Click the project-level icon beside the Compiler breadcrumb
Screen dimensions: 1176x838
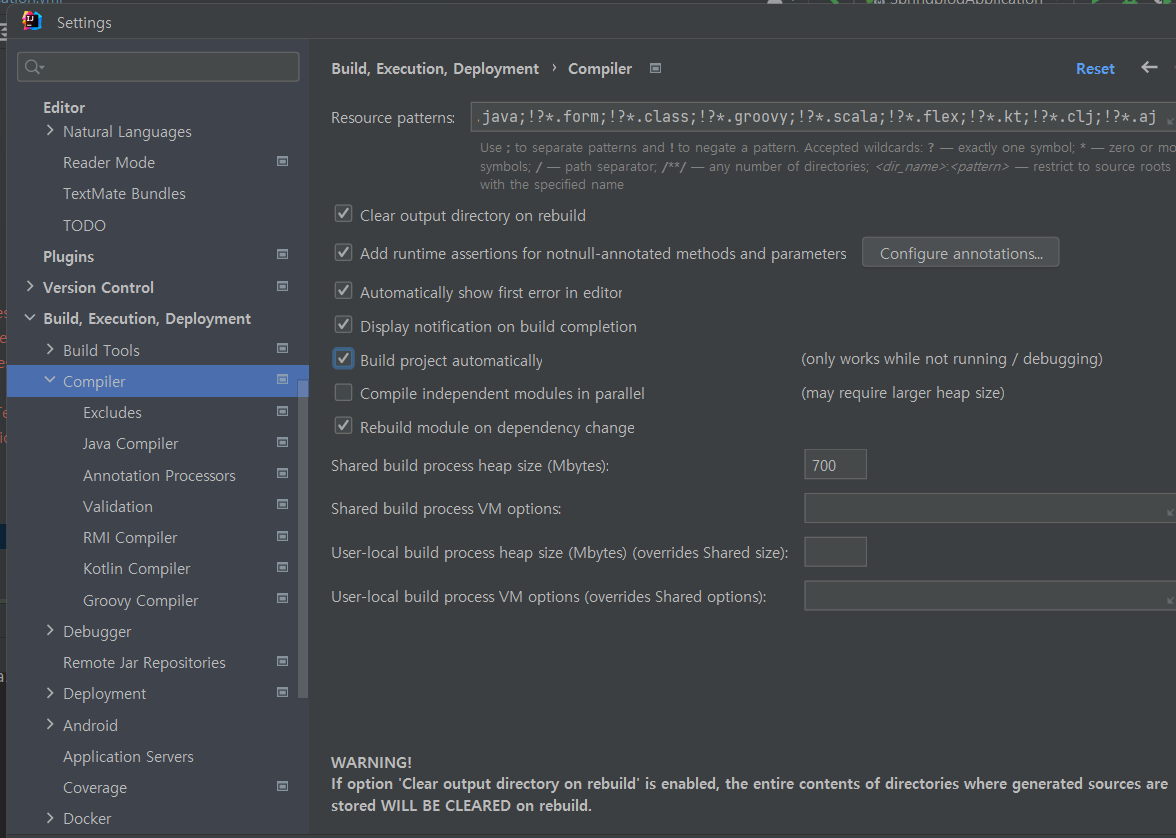[x=655, y=68]
